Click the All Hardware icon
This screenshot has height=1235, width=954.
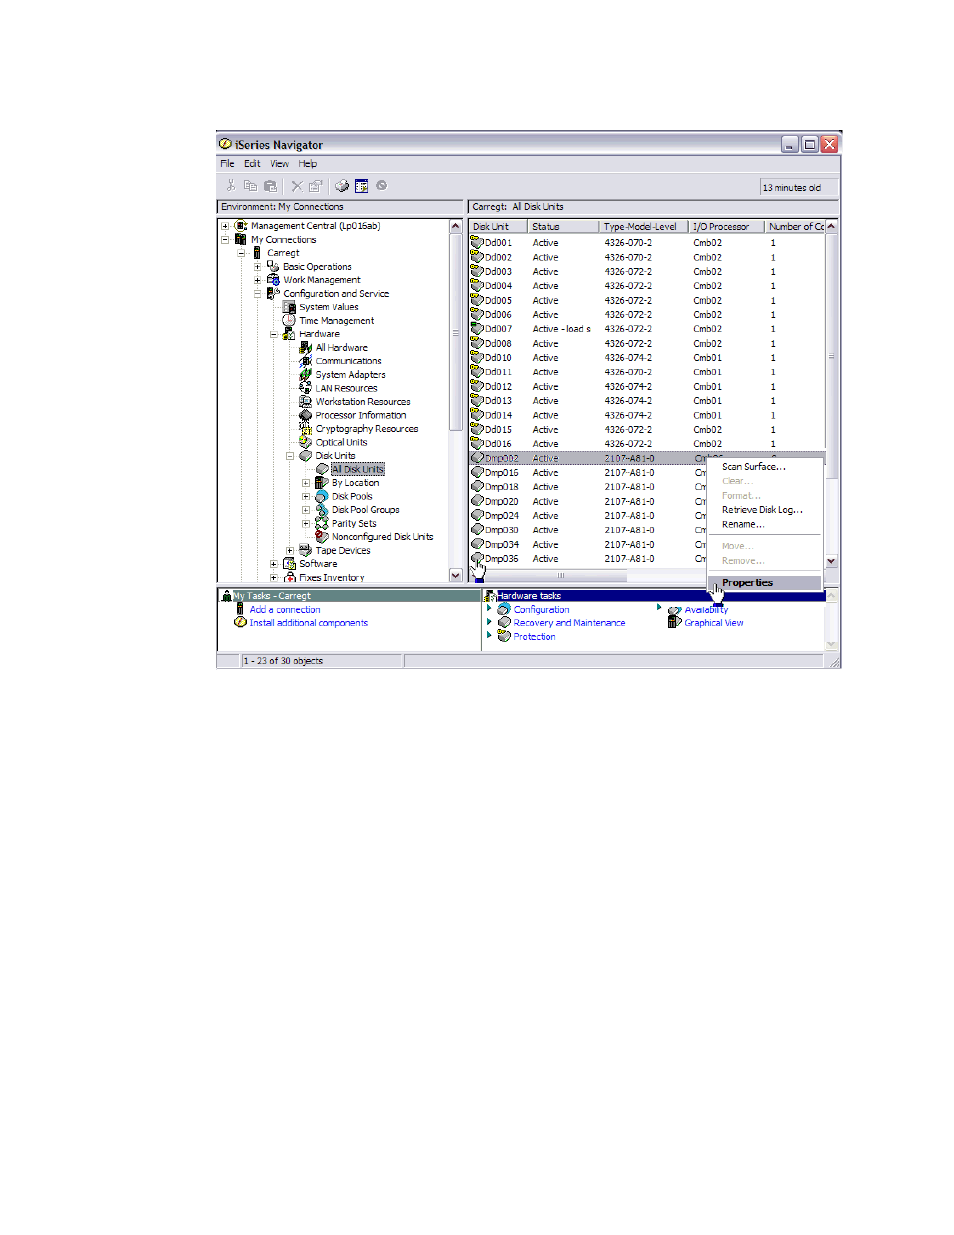[306, 348]
